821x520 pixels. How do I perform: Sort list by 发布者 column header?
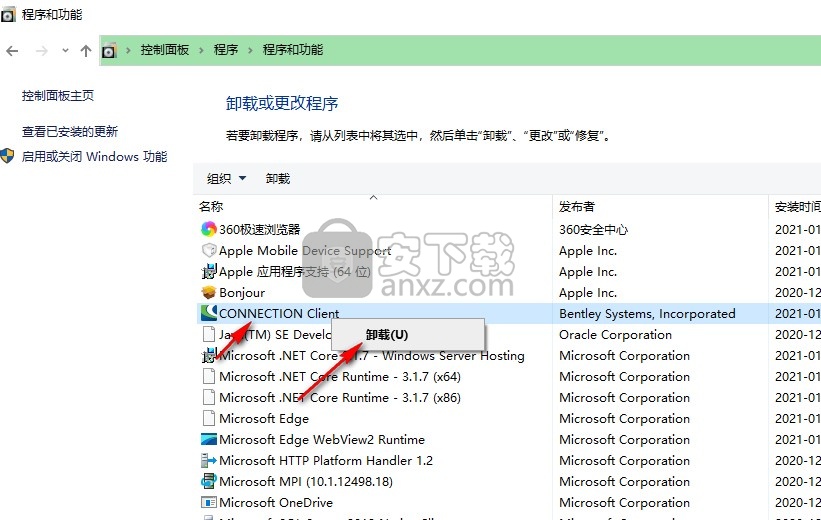click(577, 207)
